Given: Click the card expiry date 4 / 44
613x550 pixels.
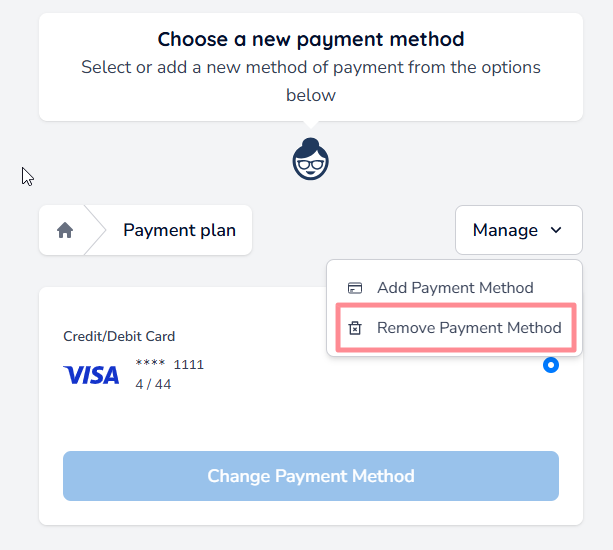Looking at the screenshot, I should pos(153,384).
